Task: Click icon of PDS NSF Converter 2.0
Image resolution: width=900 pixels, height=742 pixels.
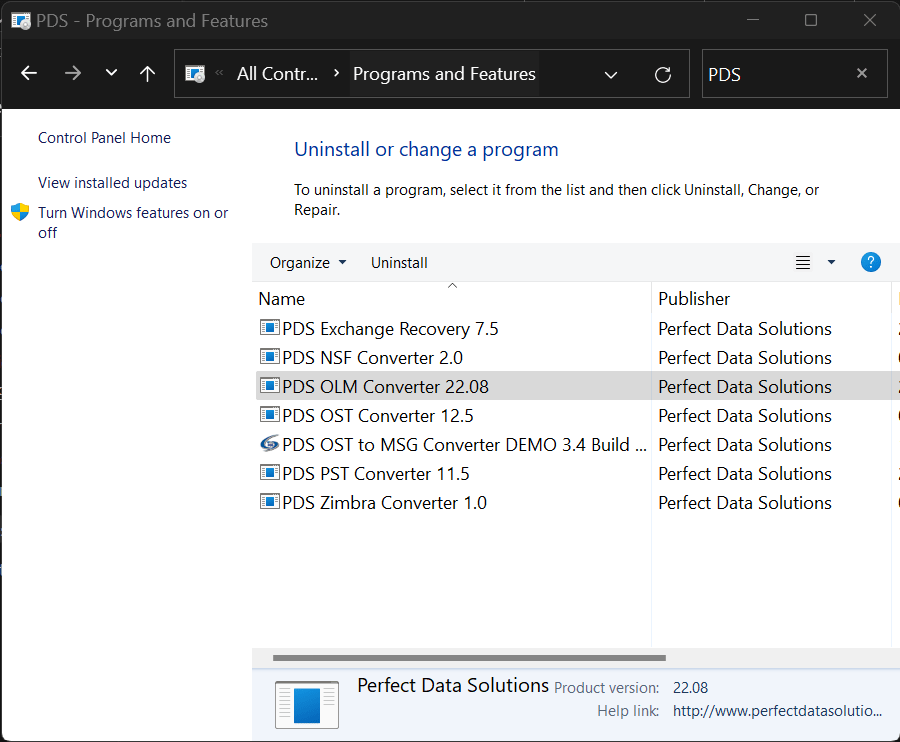Action: point(269,356)
